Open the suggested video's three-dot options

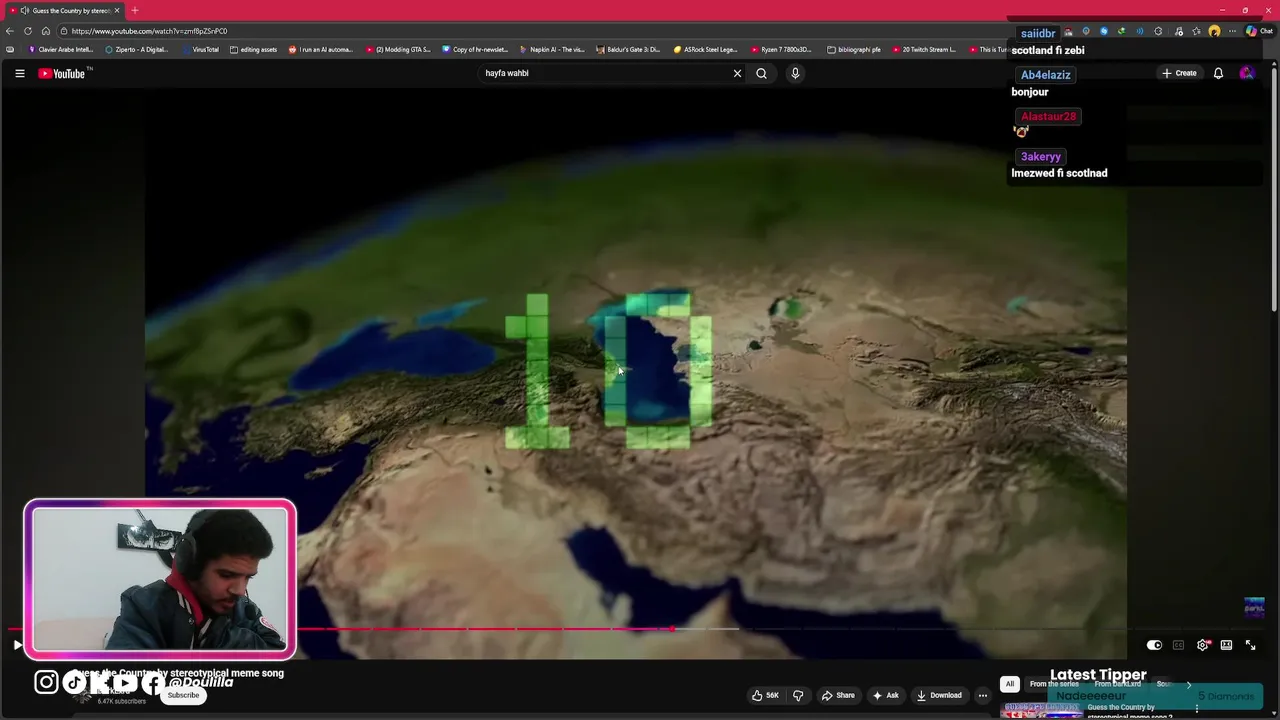[x=1197, y=709]
